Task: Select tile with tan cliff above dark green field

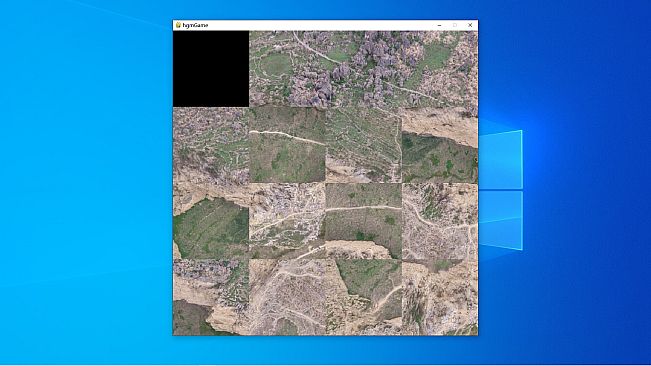Action: point(440,145)
